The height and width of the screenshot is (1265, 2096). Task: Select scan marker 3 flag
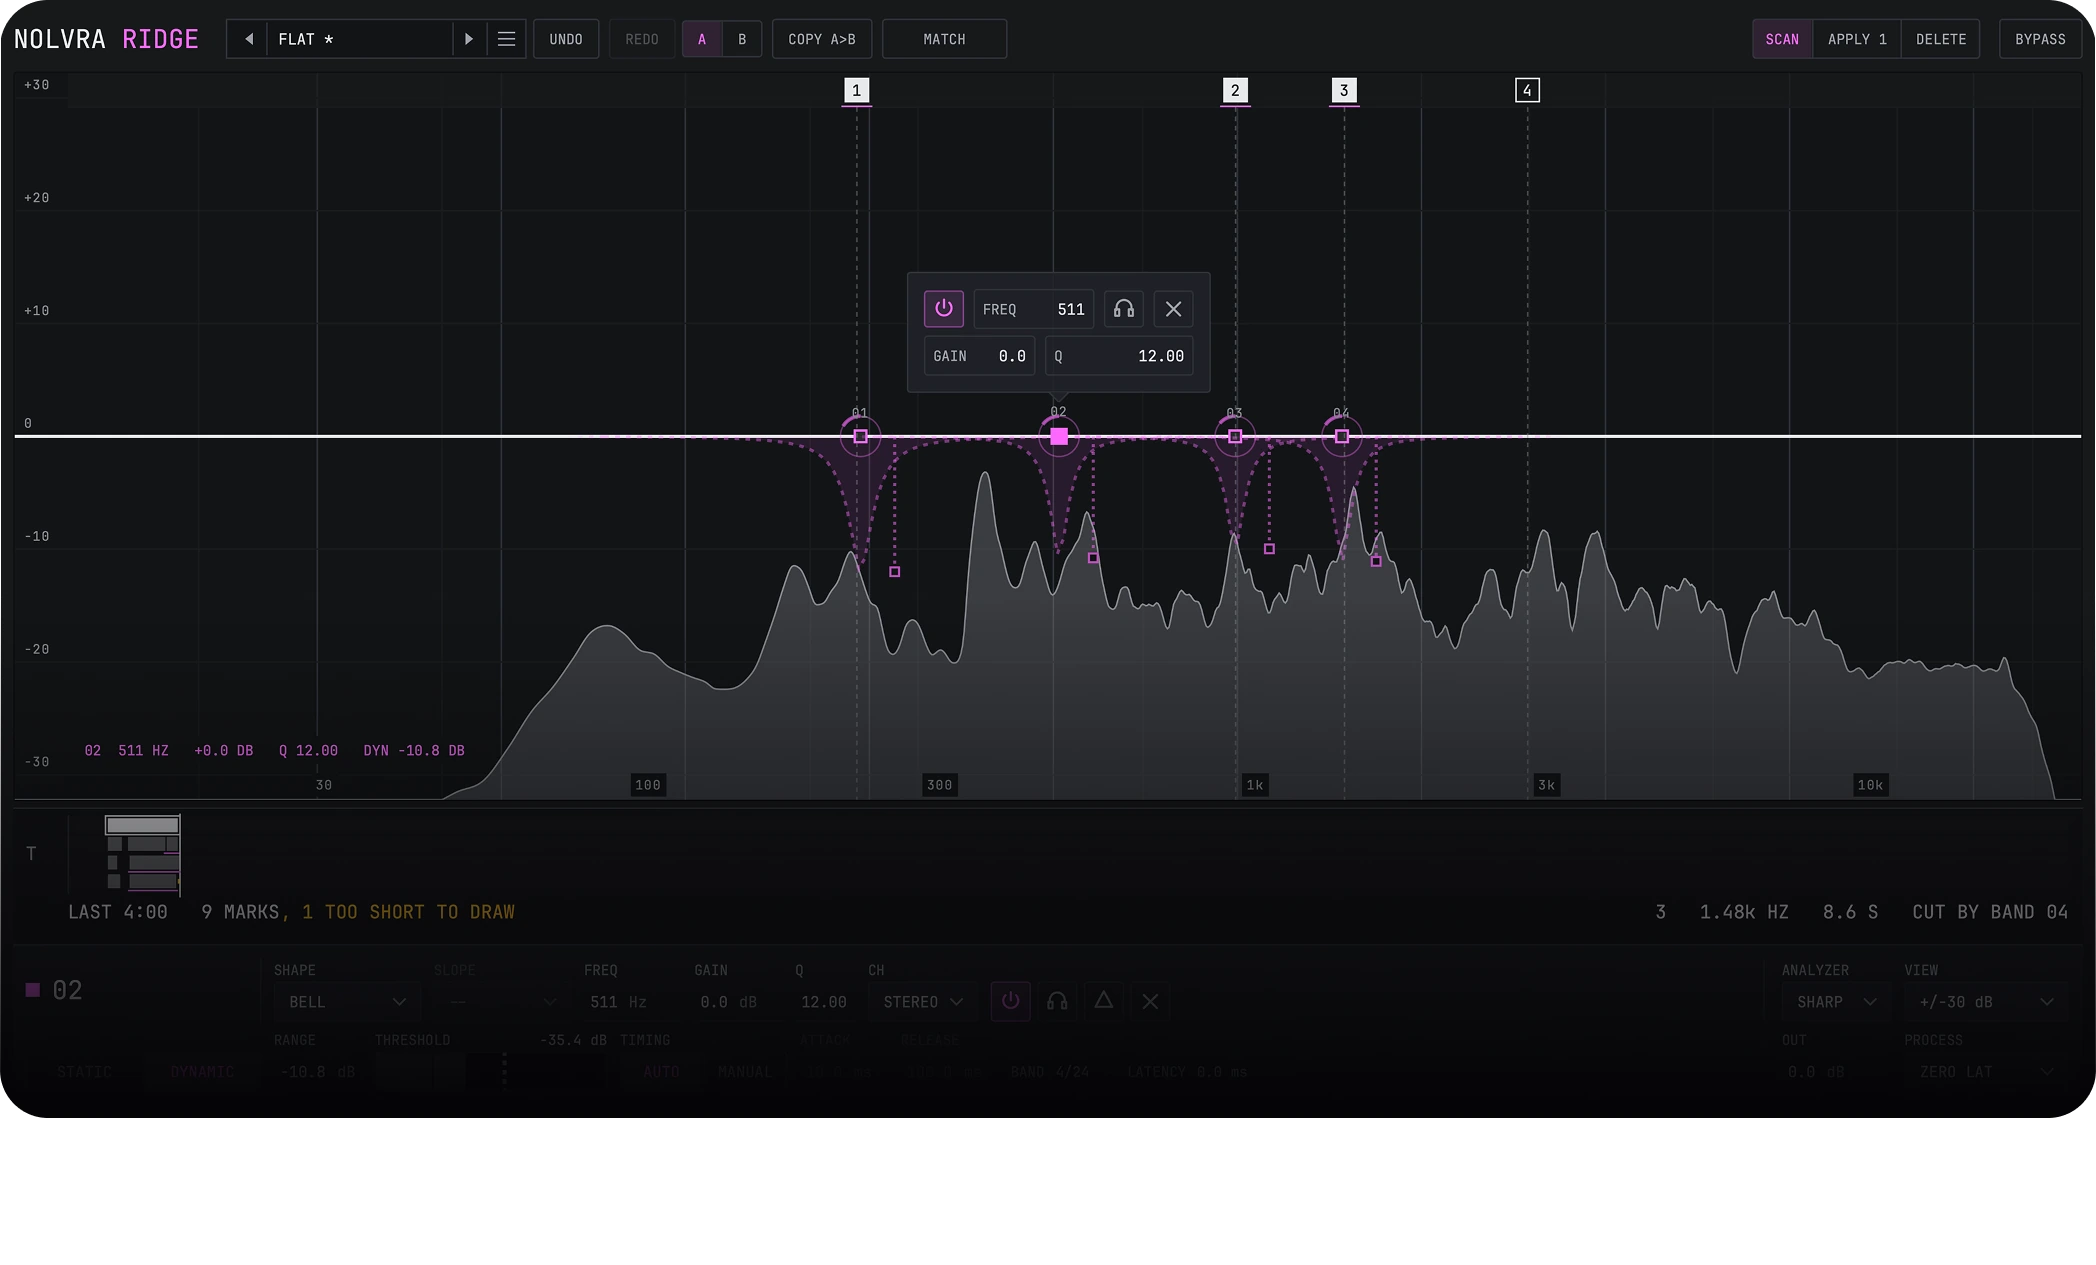1344,90
